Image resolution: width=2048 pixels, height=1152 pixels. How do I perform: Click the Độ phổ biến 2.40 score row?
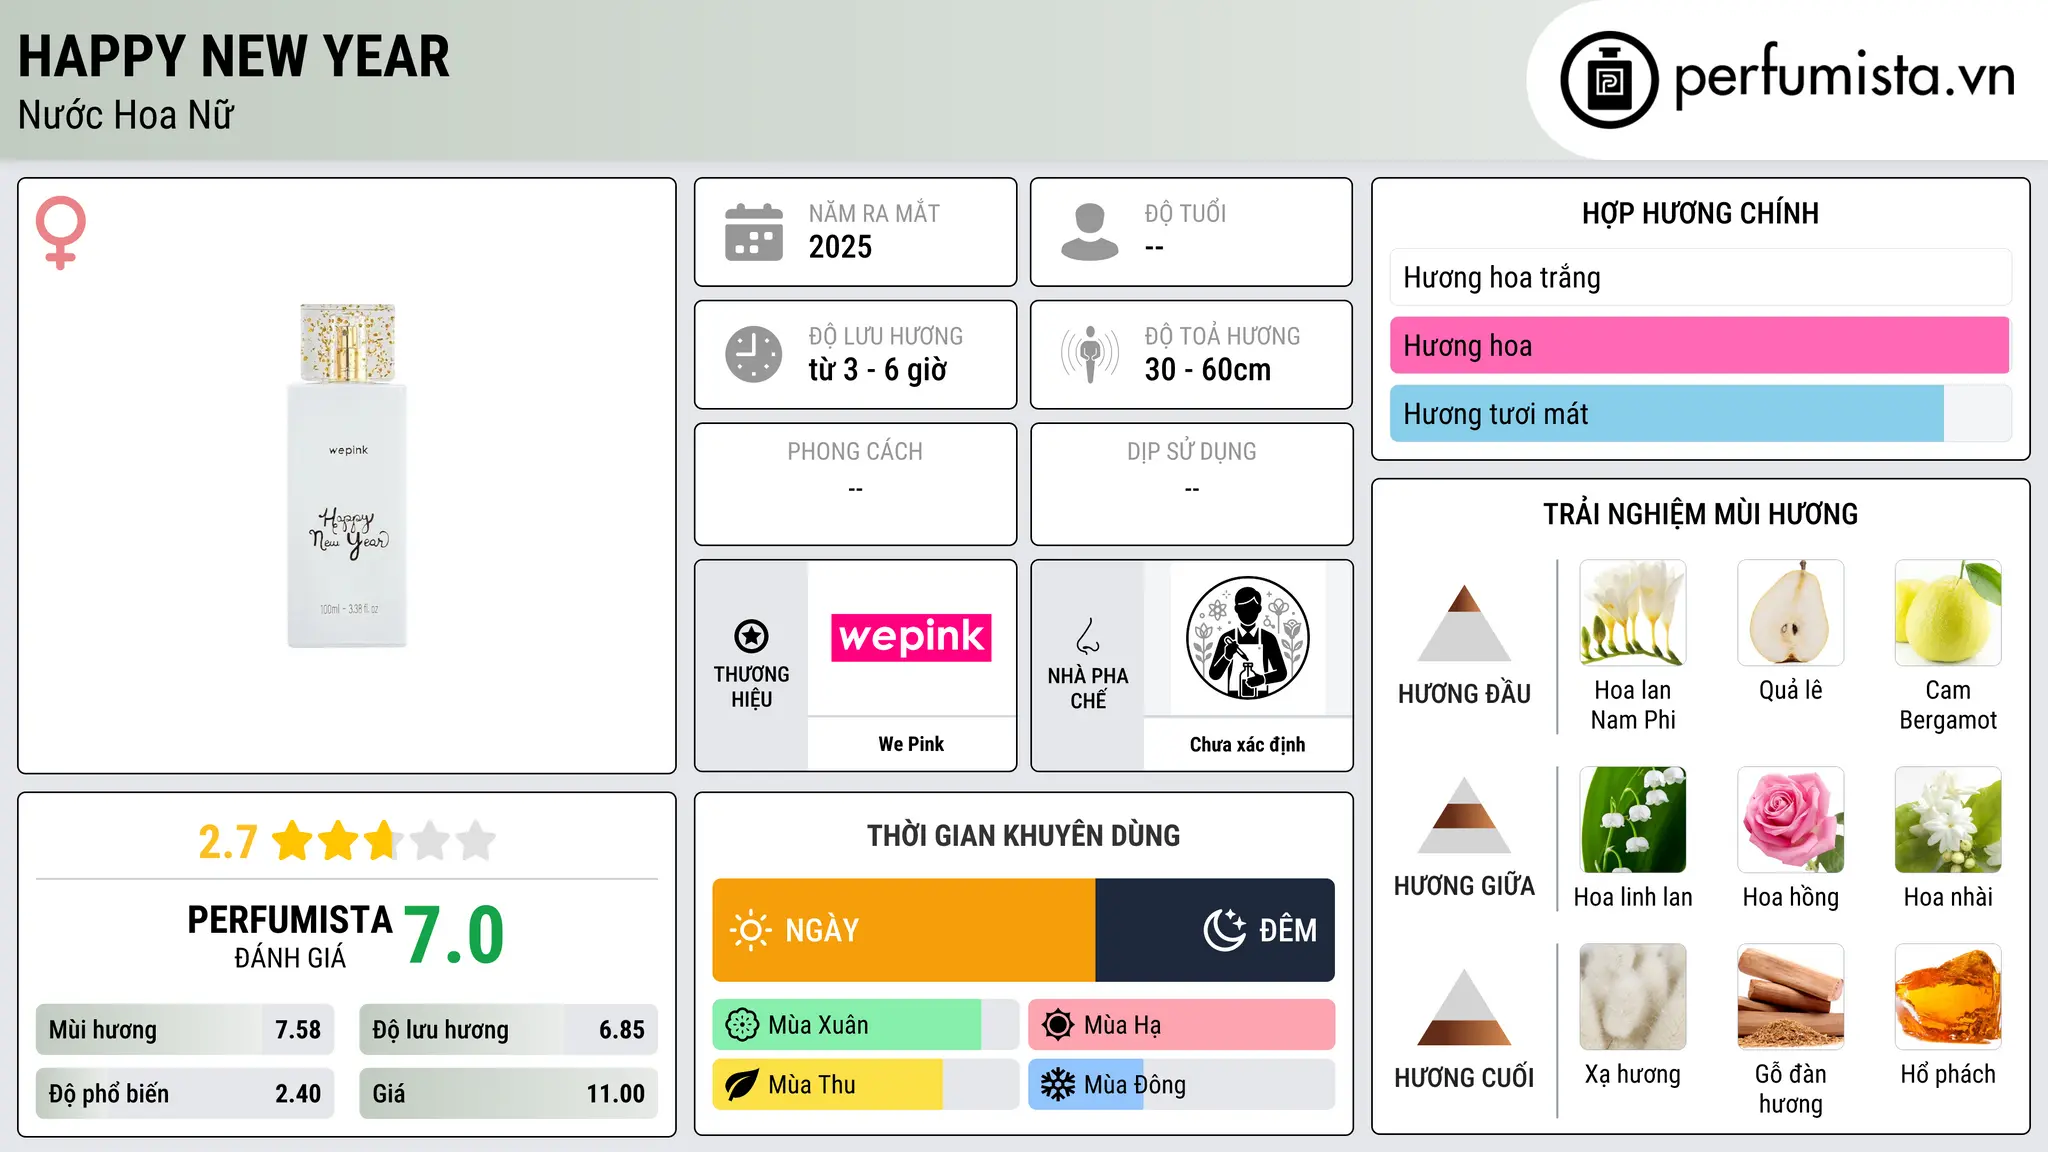[185, 1093]
